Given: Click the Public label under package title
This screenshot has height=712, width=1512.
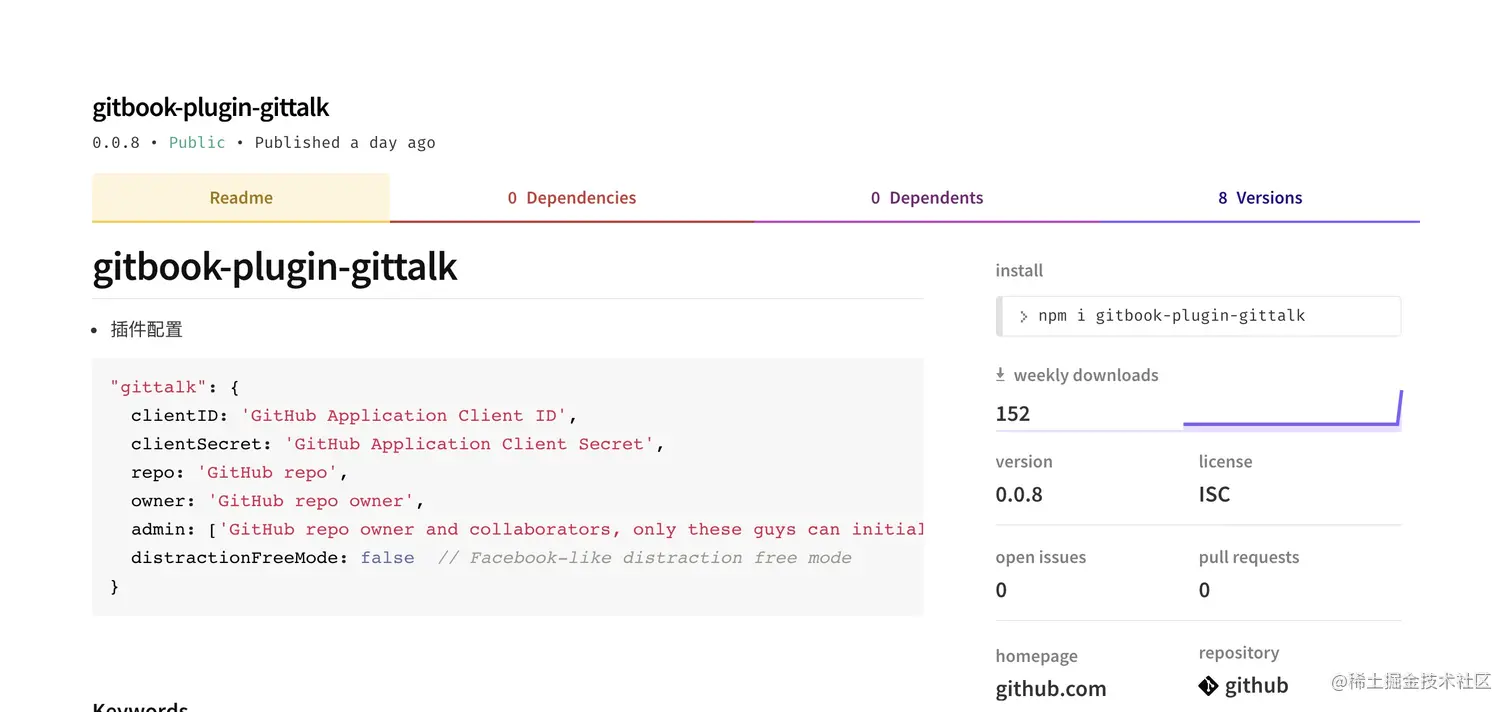Looking at the screenshot, I should [197, 143].
